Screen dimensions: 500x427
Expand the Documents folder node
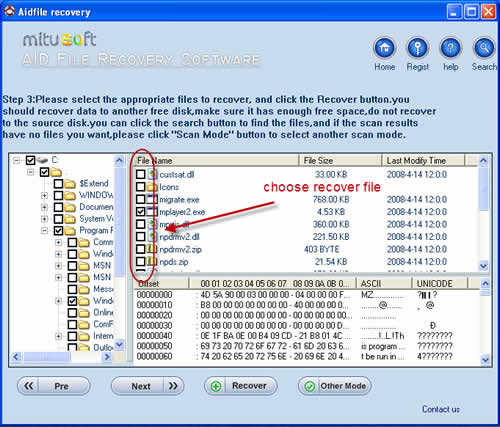click(x=44, y=207)
